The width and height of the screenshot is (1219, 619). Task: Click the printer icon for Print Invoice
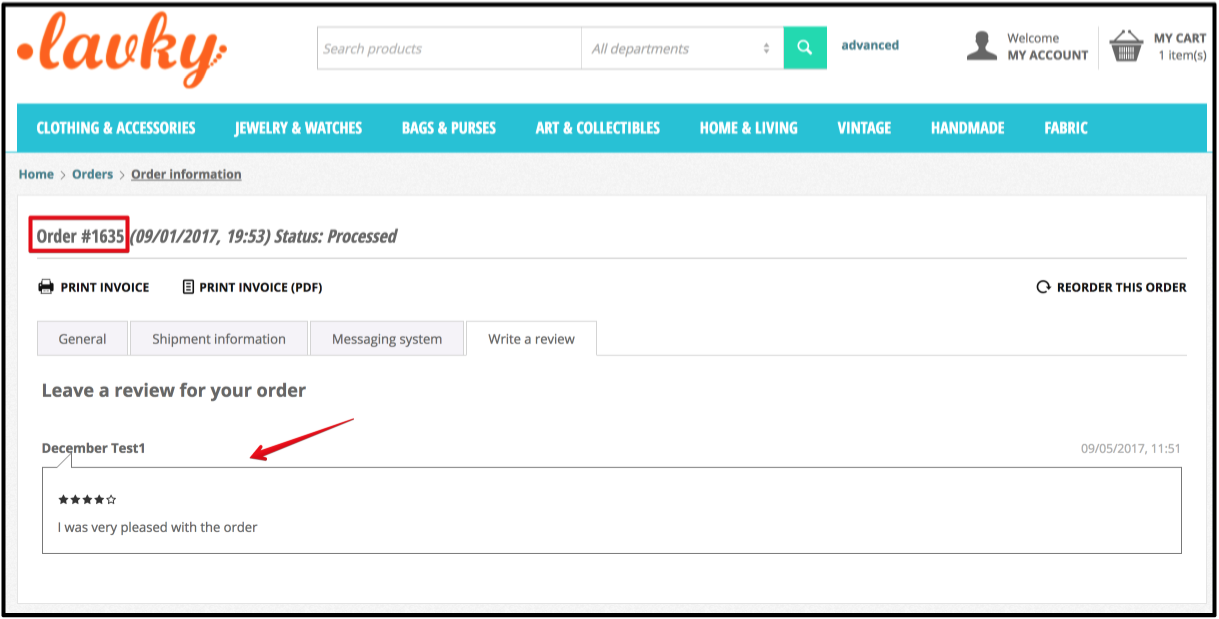[x=46, y=287]
